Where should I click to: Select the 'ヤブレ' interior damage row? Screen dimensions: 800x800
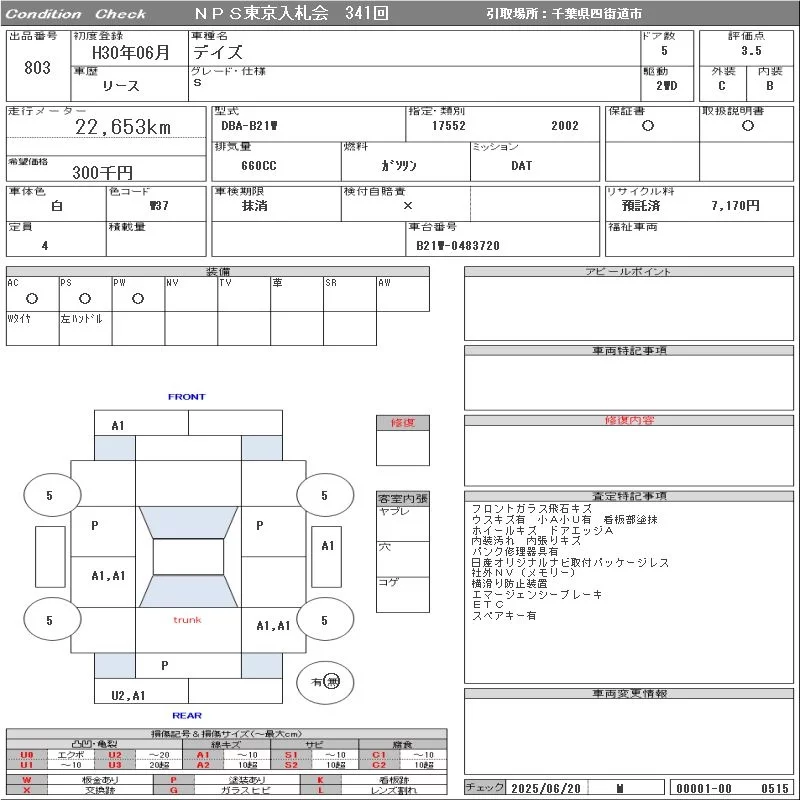403,524
